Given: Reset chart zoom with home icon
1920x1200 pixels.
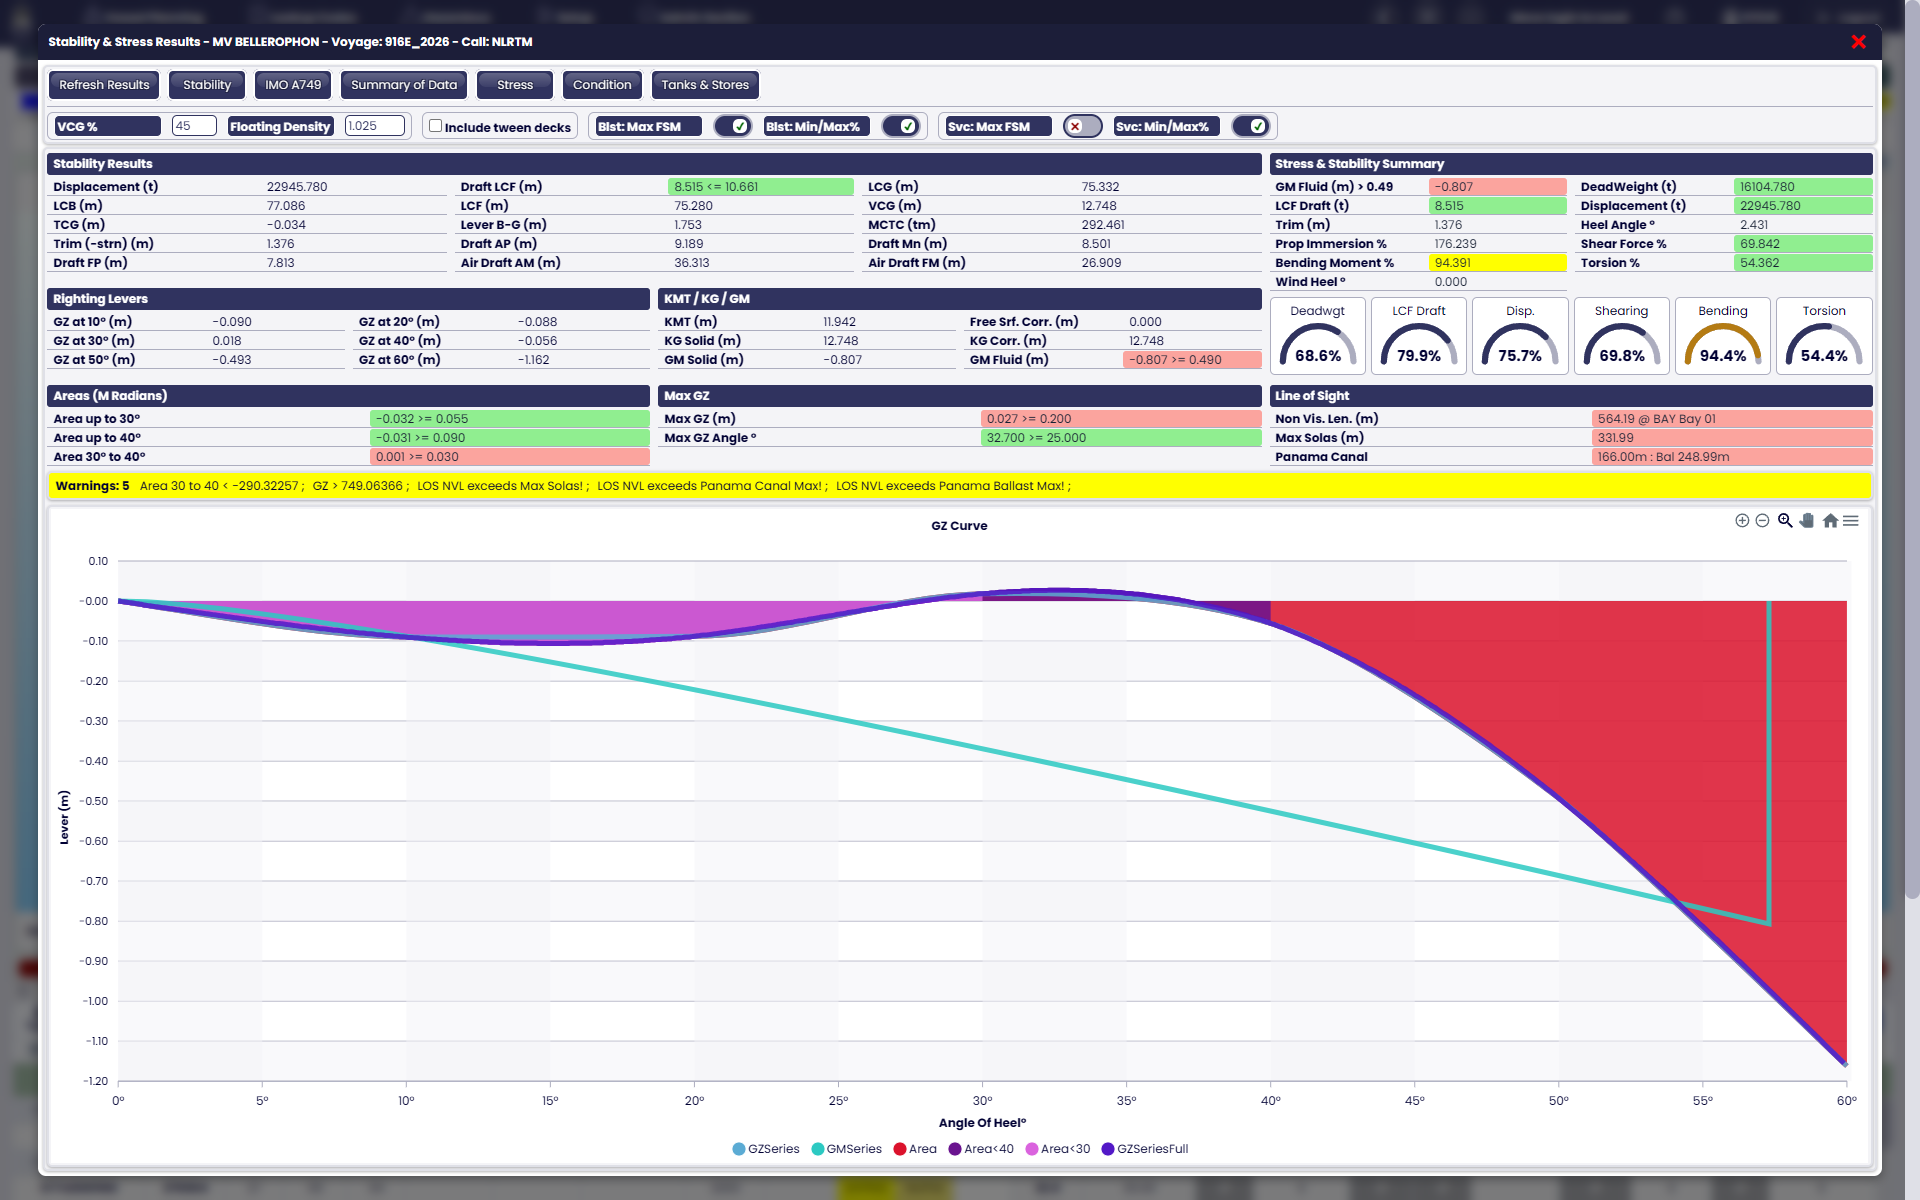Looking at the screenshot, I should click(x=1830, y=521).
